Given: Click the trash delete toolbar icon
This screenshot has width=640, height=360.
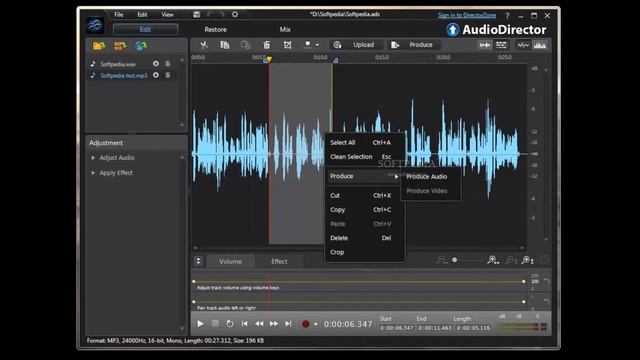Looking at the screenshot, I should coord(267,45).
